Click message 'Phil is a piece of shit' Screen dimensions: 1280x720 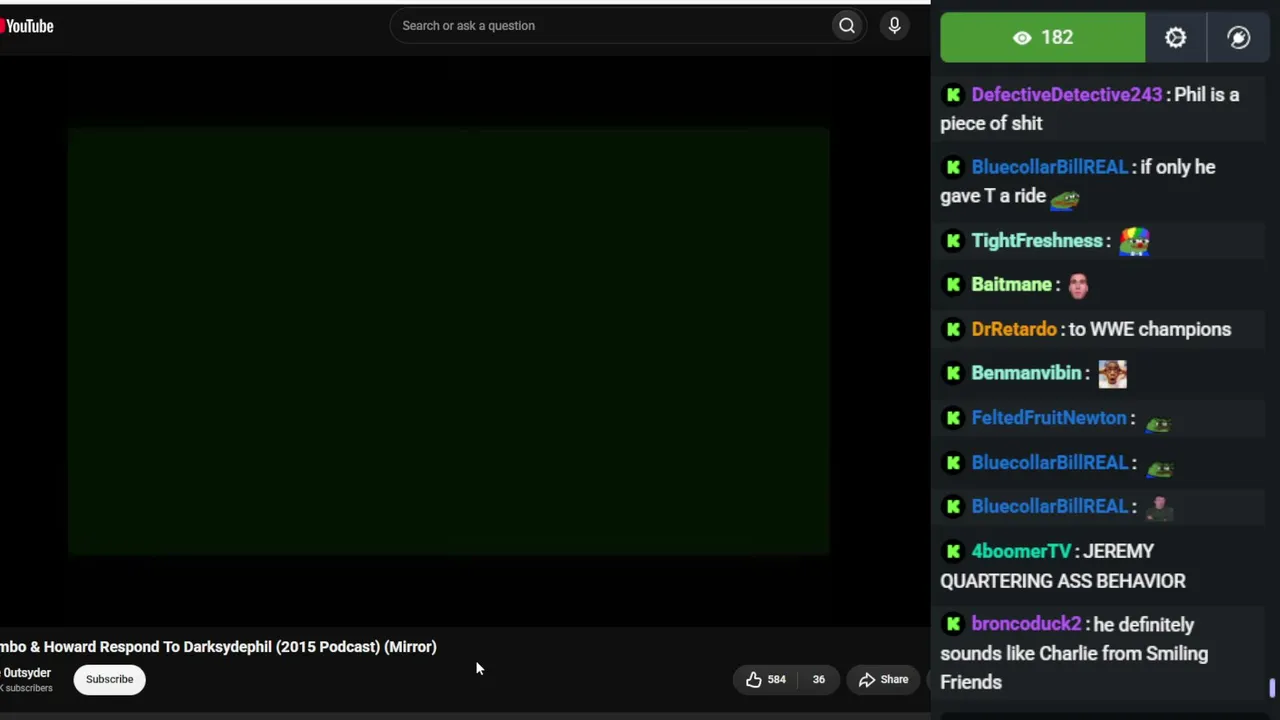tap(1090, 109)
